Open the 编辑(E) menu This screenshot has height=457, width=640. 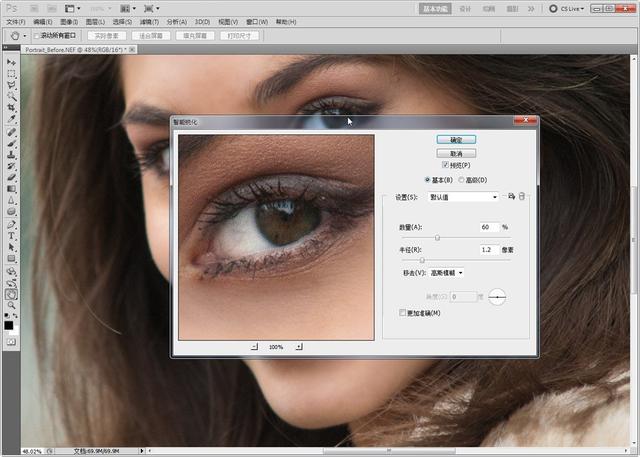[x=43, y=22]
